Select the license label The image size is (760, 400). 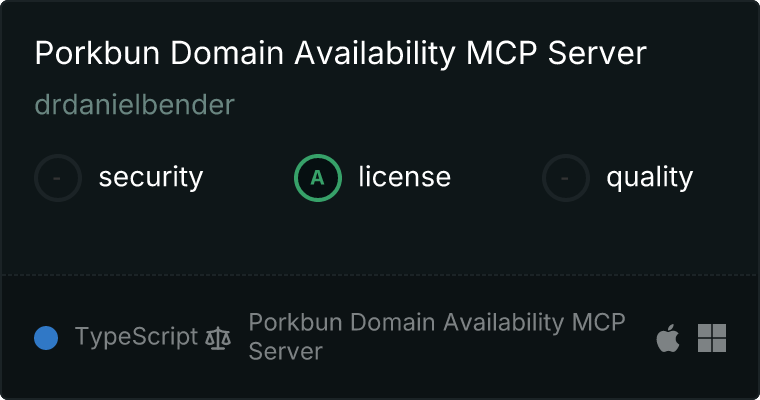[x=405, y=176]
